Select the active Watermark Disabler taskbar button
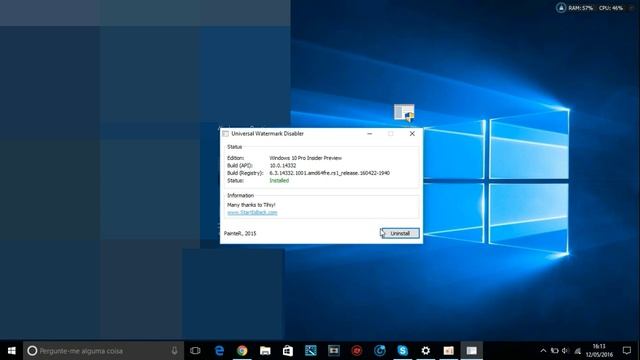The height and width of the screenshot is (360, 640). 471,351
